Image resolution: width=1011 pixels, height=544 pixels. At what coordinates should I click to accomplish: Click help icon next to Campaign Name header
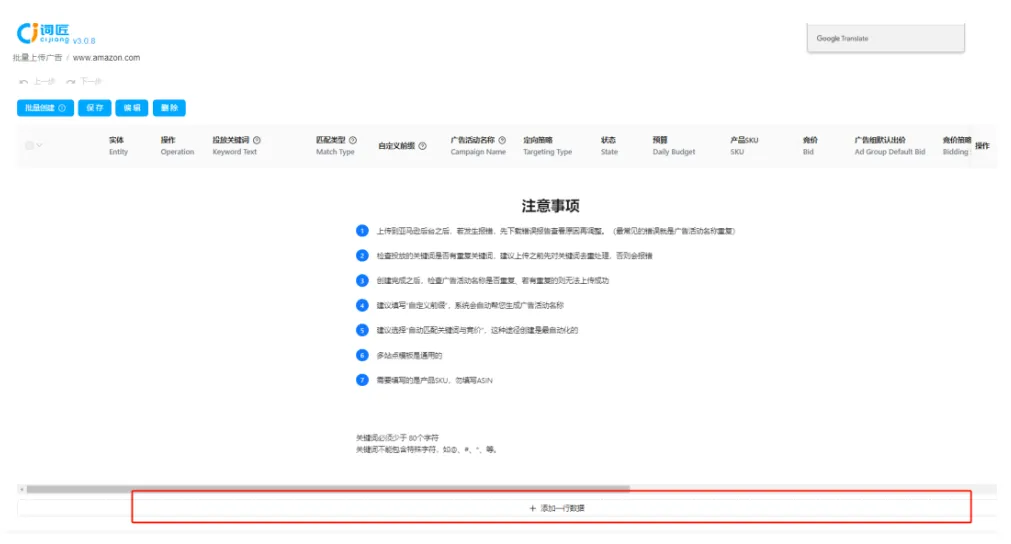coord(502,140)
